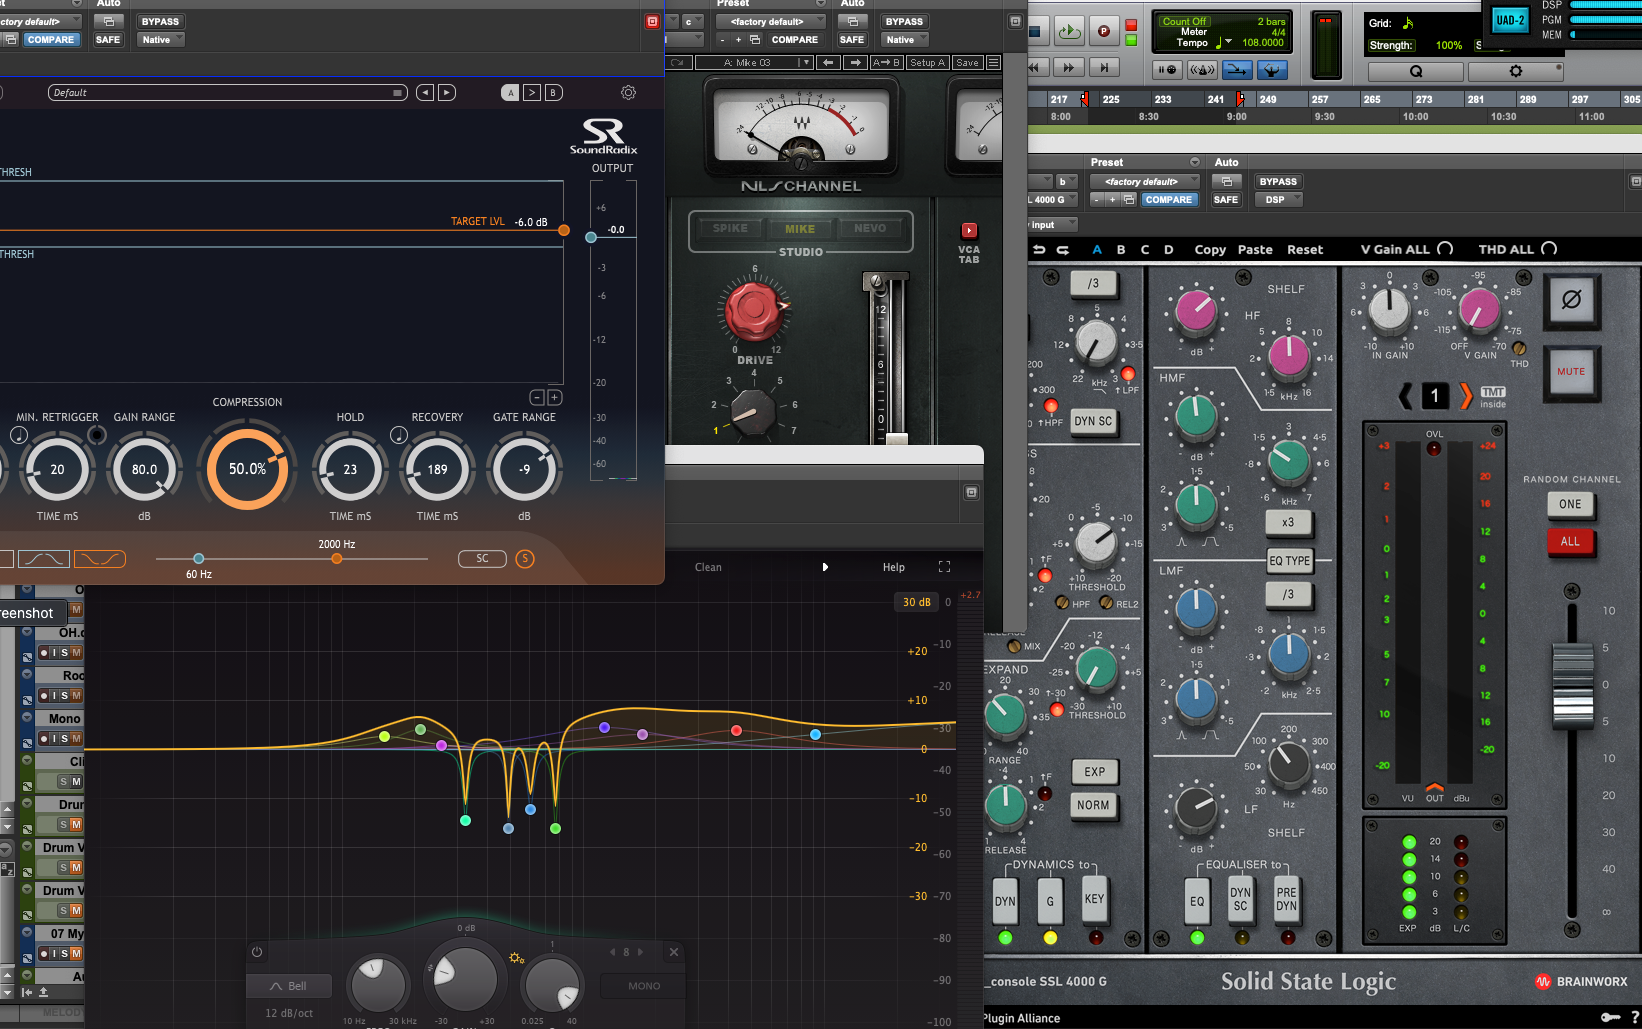1642x1029 pixels.
Task: Click the NLS Channel right arrow preset button
Action: coord(855,62)
